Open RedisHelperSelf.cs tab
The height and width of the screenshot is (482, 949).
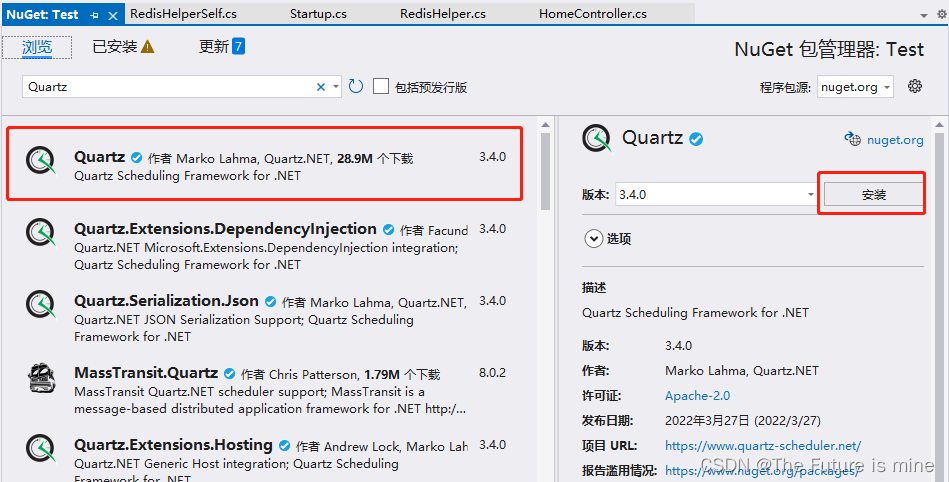183,13
